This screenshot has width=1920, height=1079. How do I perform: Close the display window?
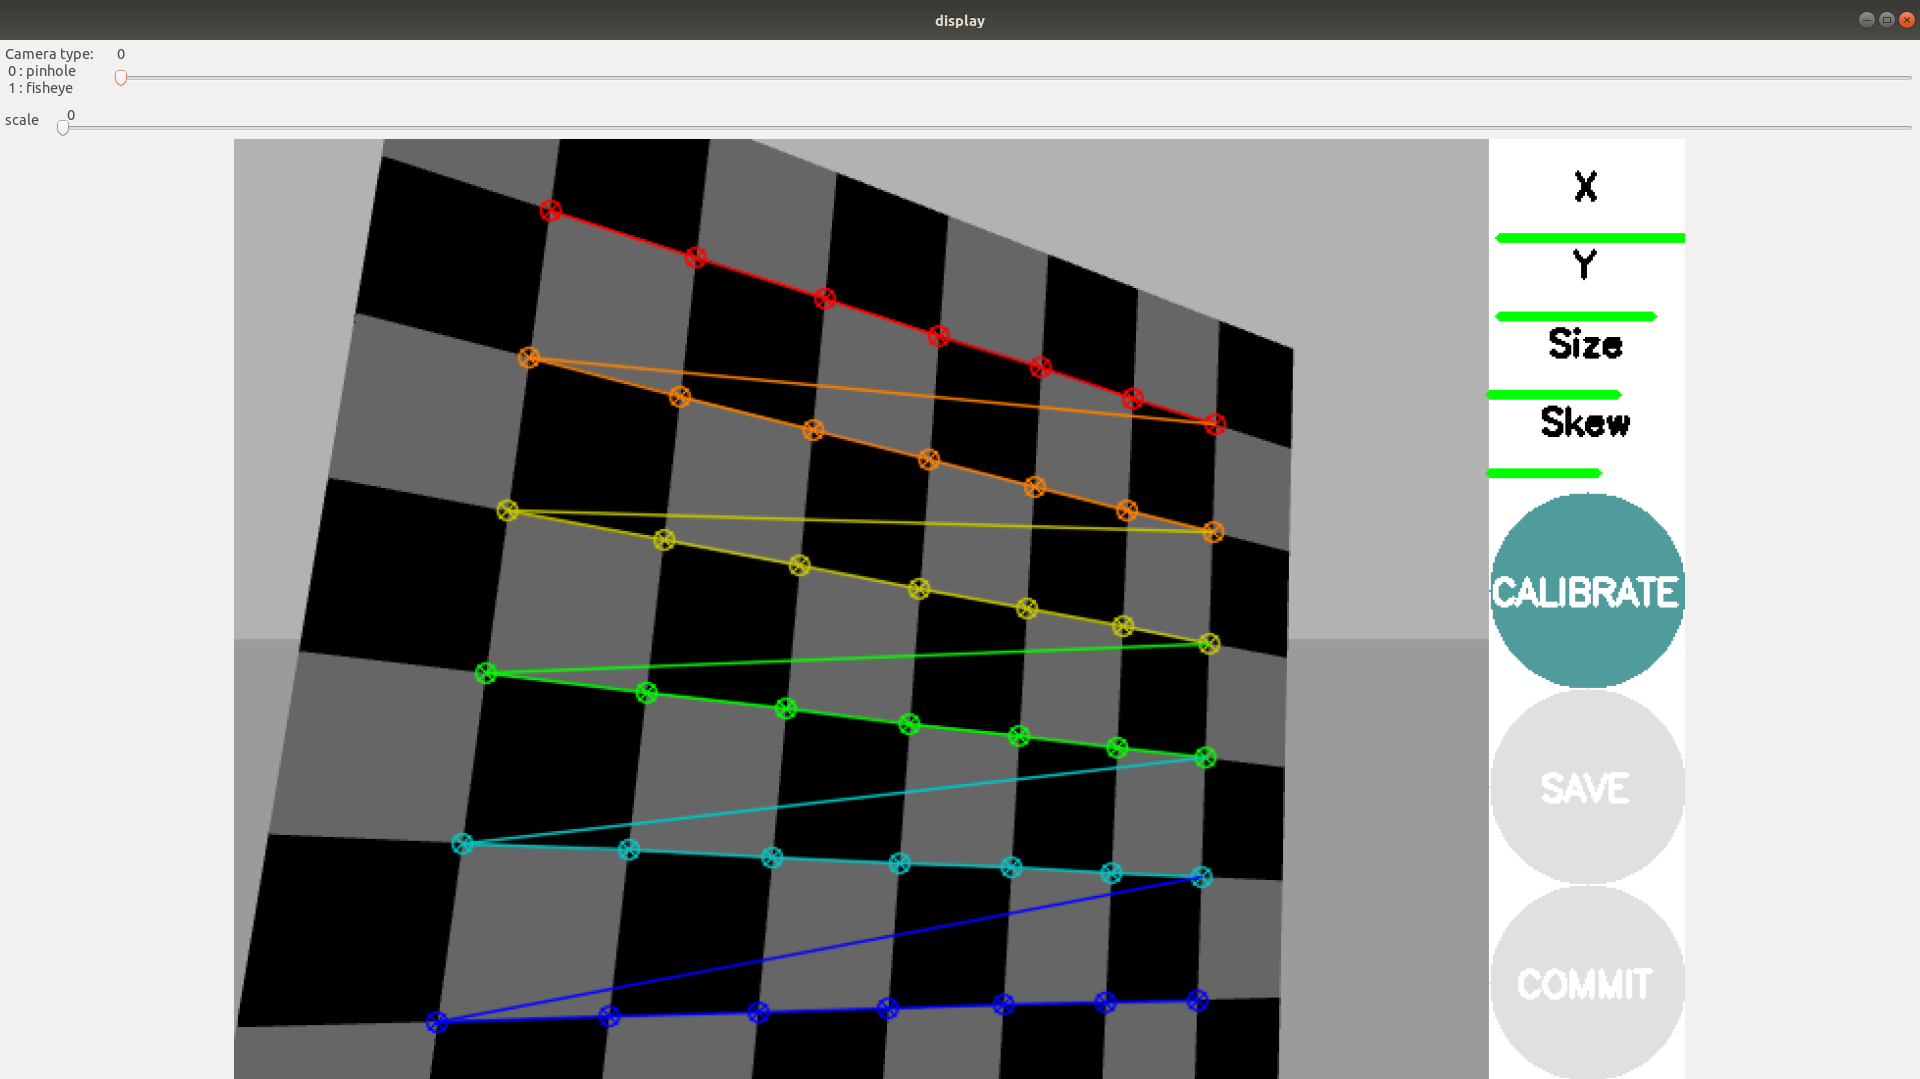[1906, 20]
